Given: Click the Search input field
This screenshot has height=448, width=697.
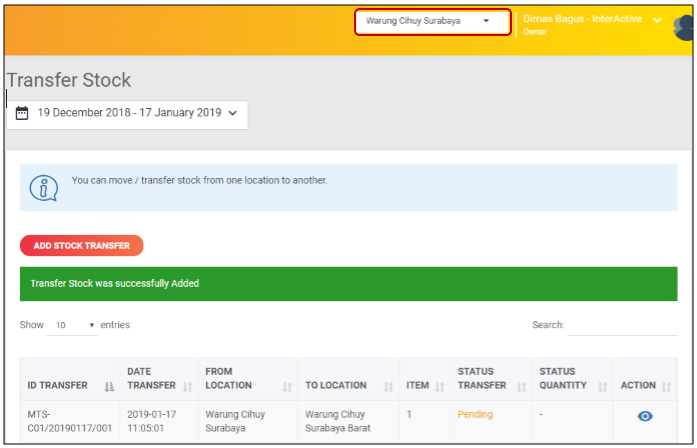Looking at the screenshot, I should coord(622,326).
